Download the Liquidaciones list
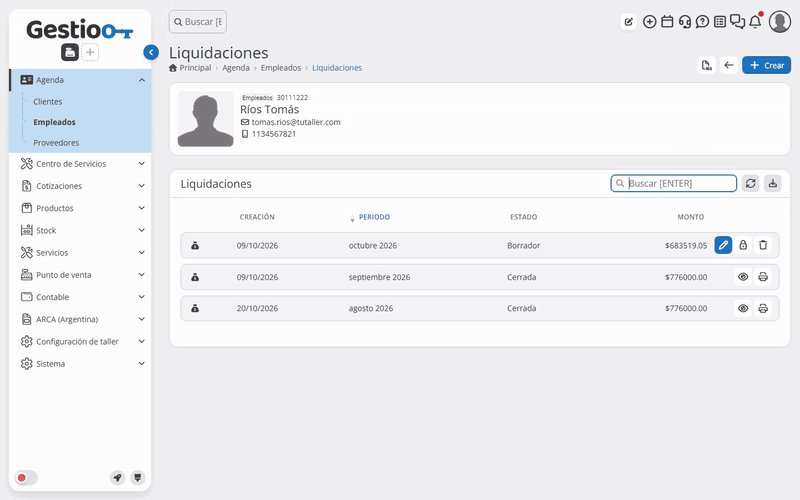 click(x=773, y=183)
